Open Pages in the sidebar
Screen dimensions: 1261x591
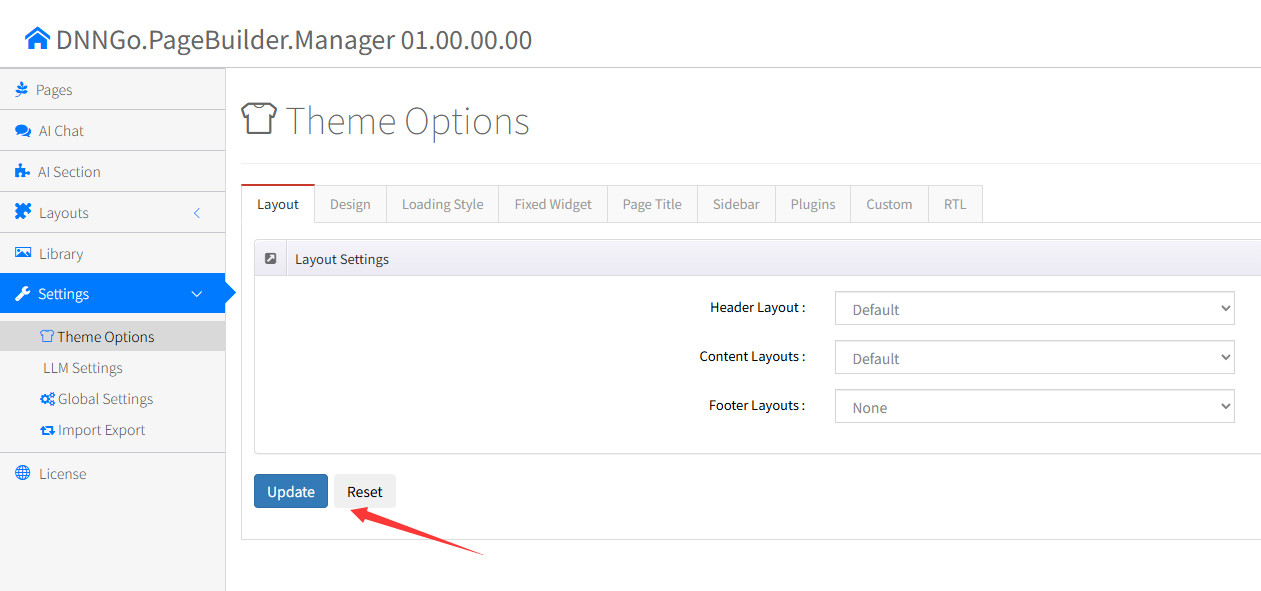[x=112, y=90]
